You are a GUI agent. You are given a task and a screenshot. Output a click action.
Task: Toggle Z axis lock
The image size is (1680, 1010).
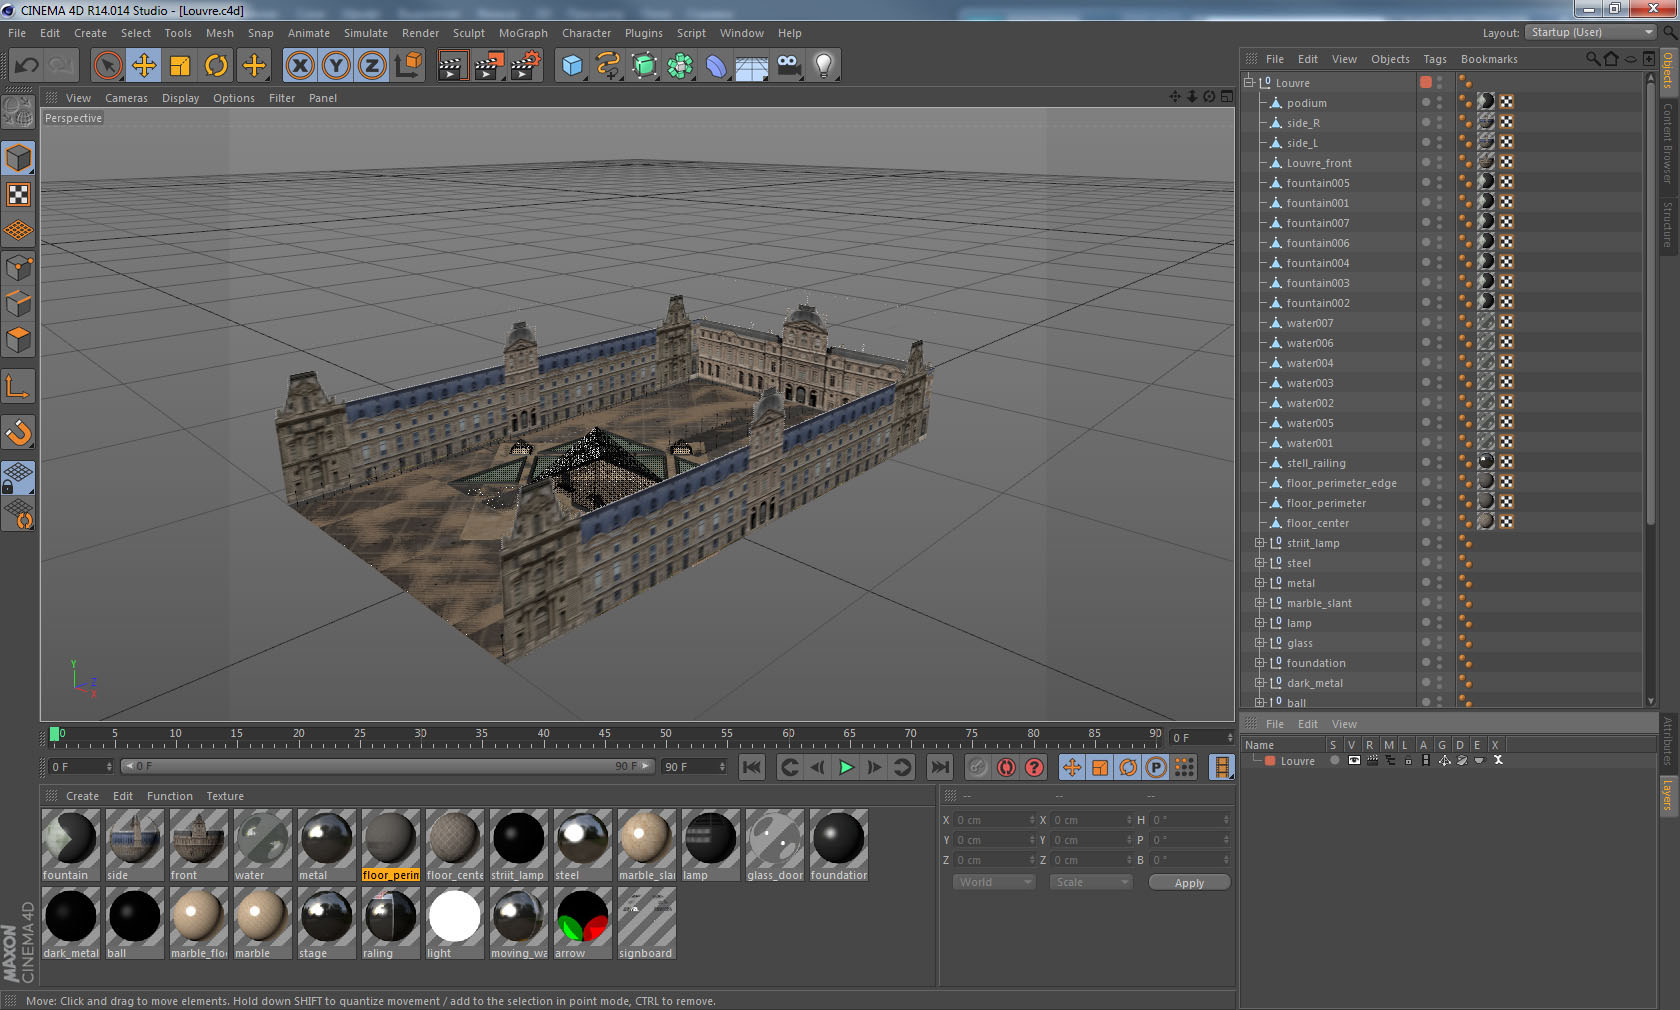[x=372, y=66]
